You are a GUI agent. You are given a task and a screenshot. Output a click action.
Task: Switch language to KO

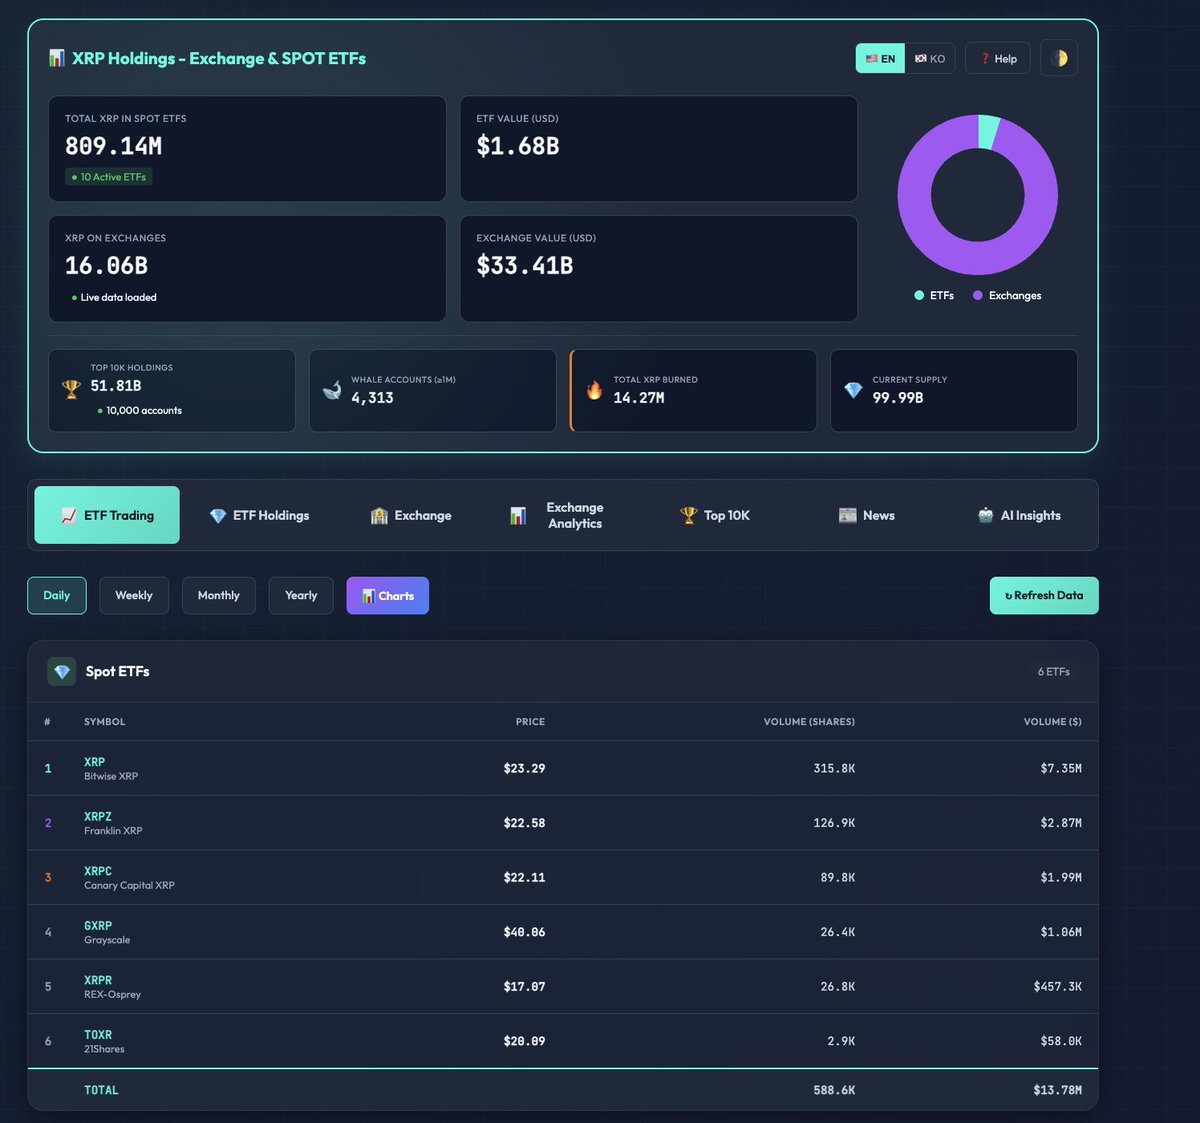click(930, 58)
